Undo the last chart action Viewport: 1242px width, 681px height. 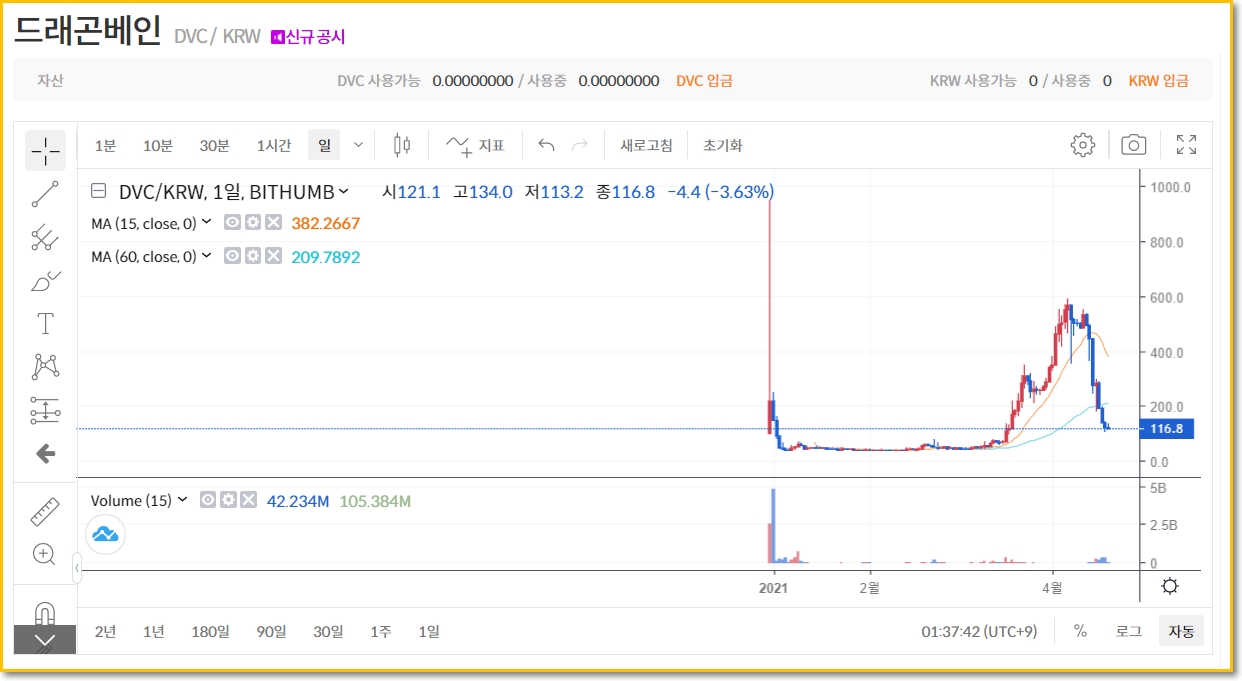coord(546,145)
